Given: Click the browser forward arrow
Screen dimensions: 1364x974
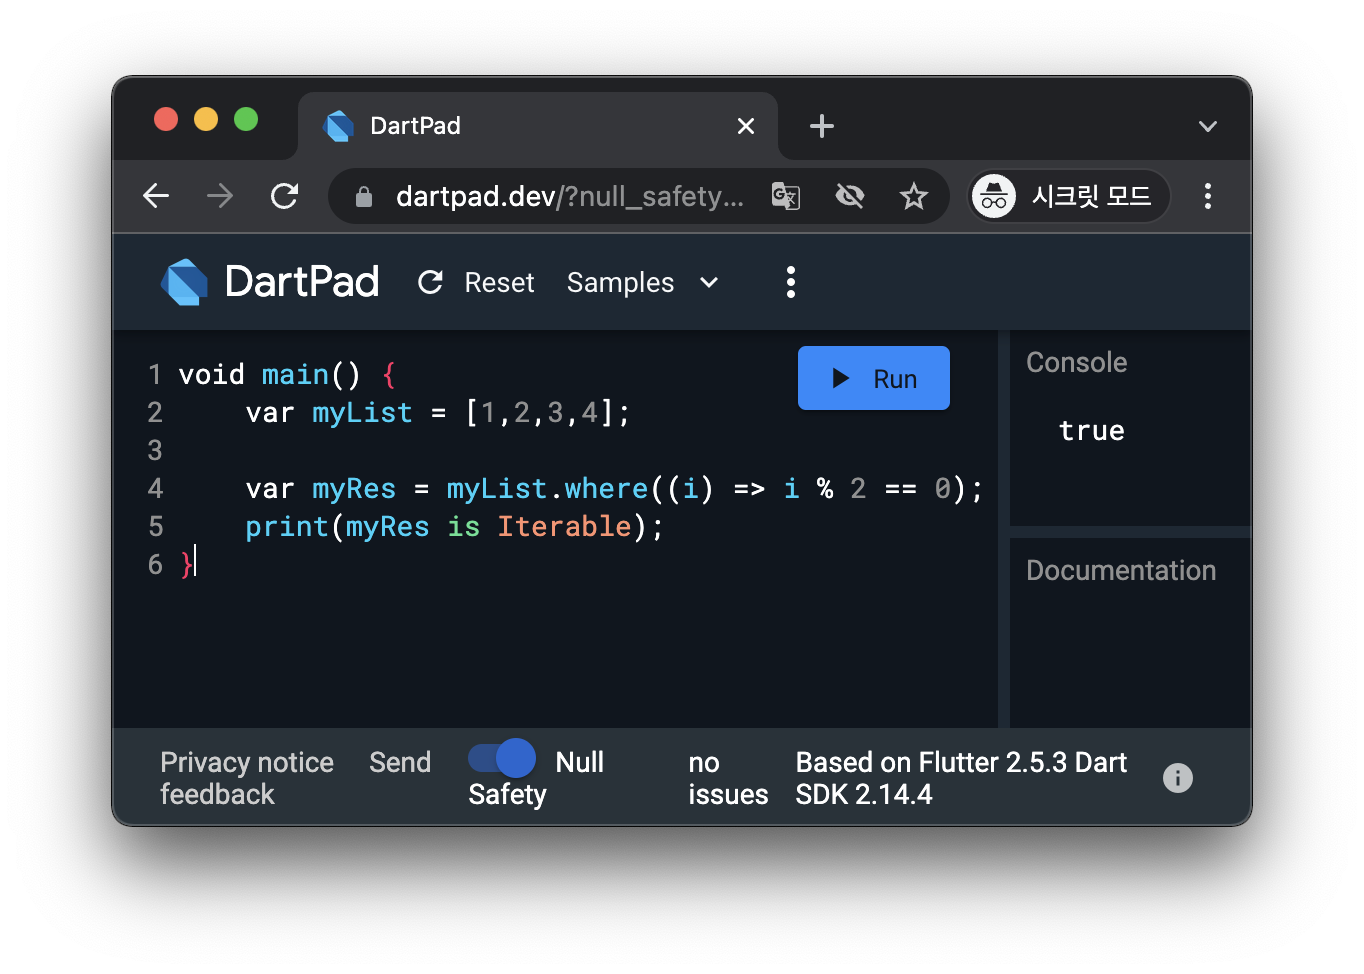Looking at the screenshot, I should coord(220,196).
